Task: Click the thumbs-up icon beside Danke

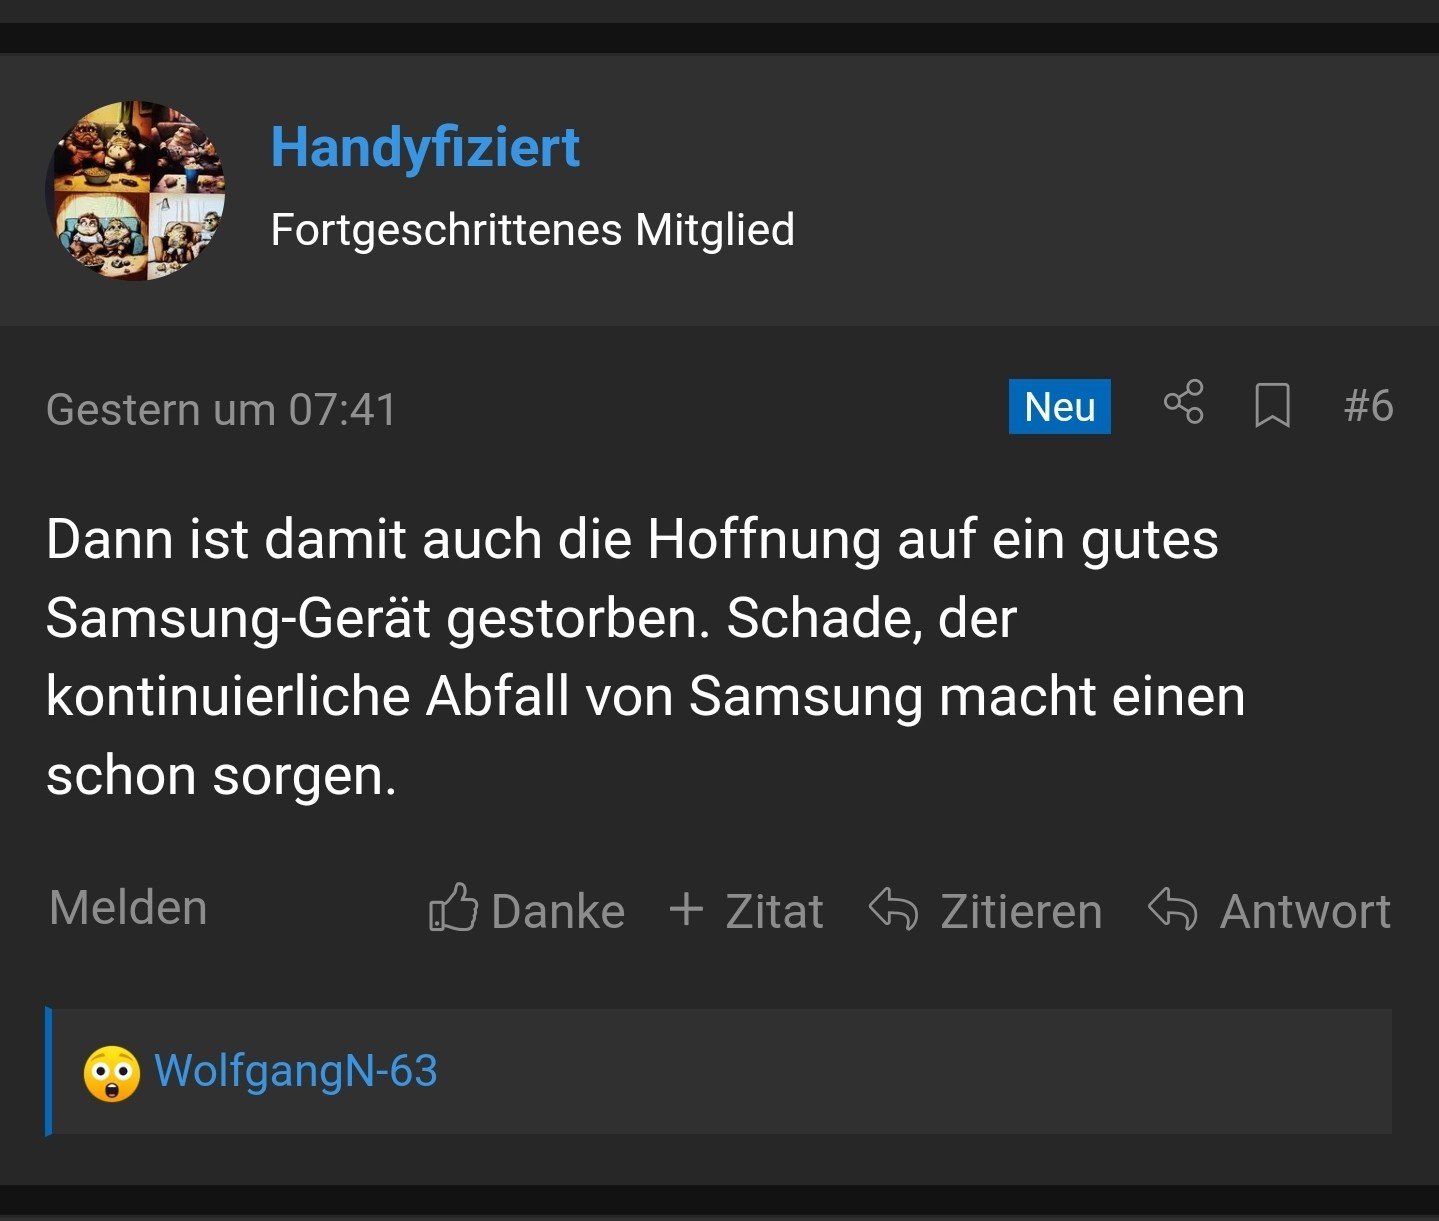Action: click(x=452, y=908)
